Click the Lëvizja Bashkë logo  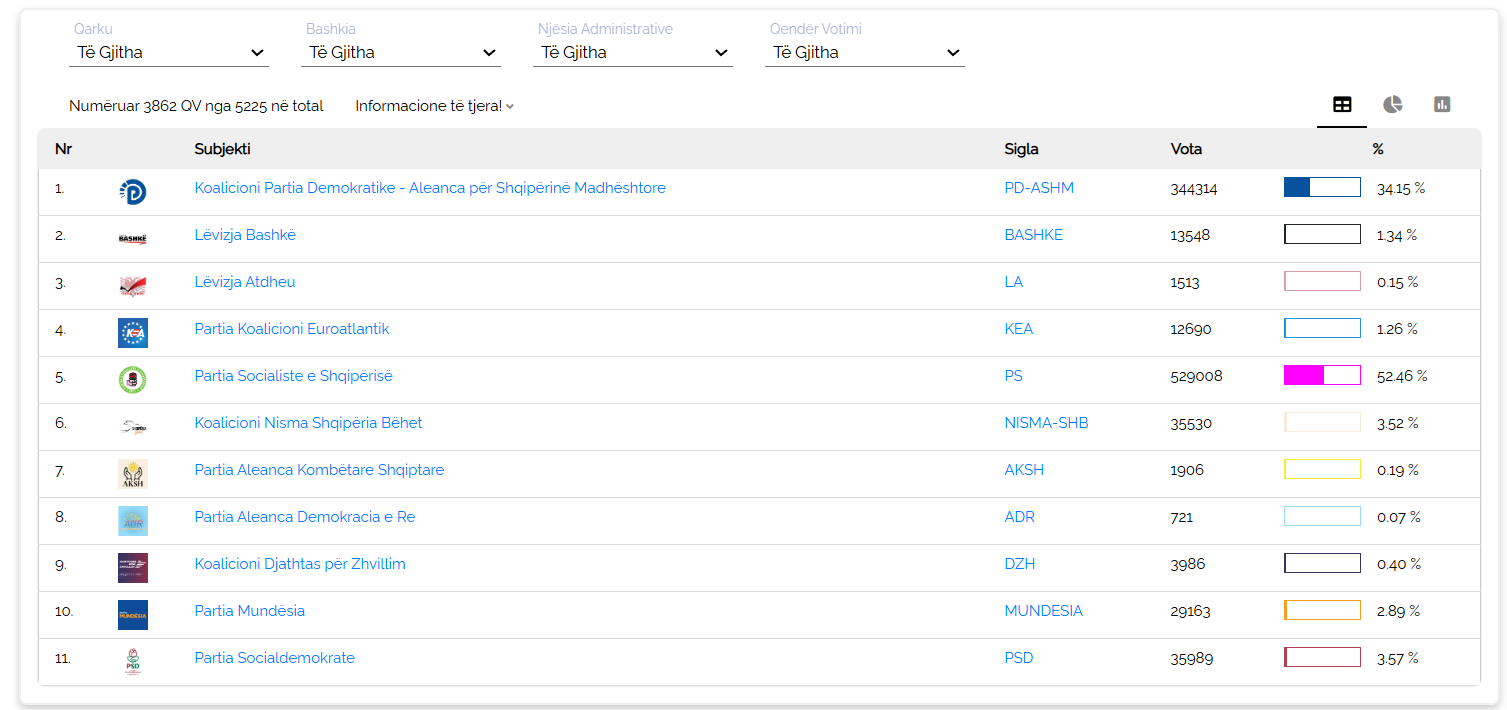point(132,239)
